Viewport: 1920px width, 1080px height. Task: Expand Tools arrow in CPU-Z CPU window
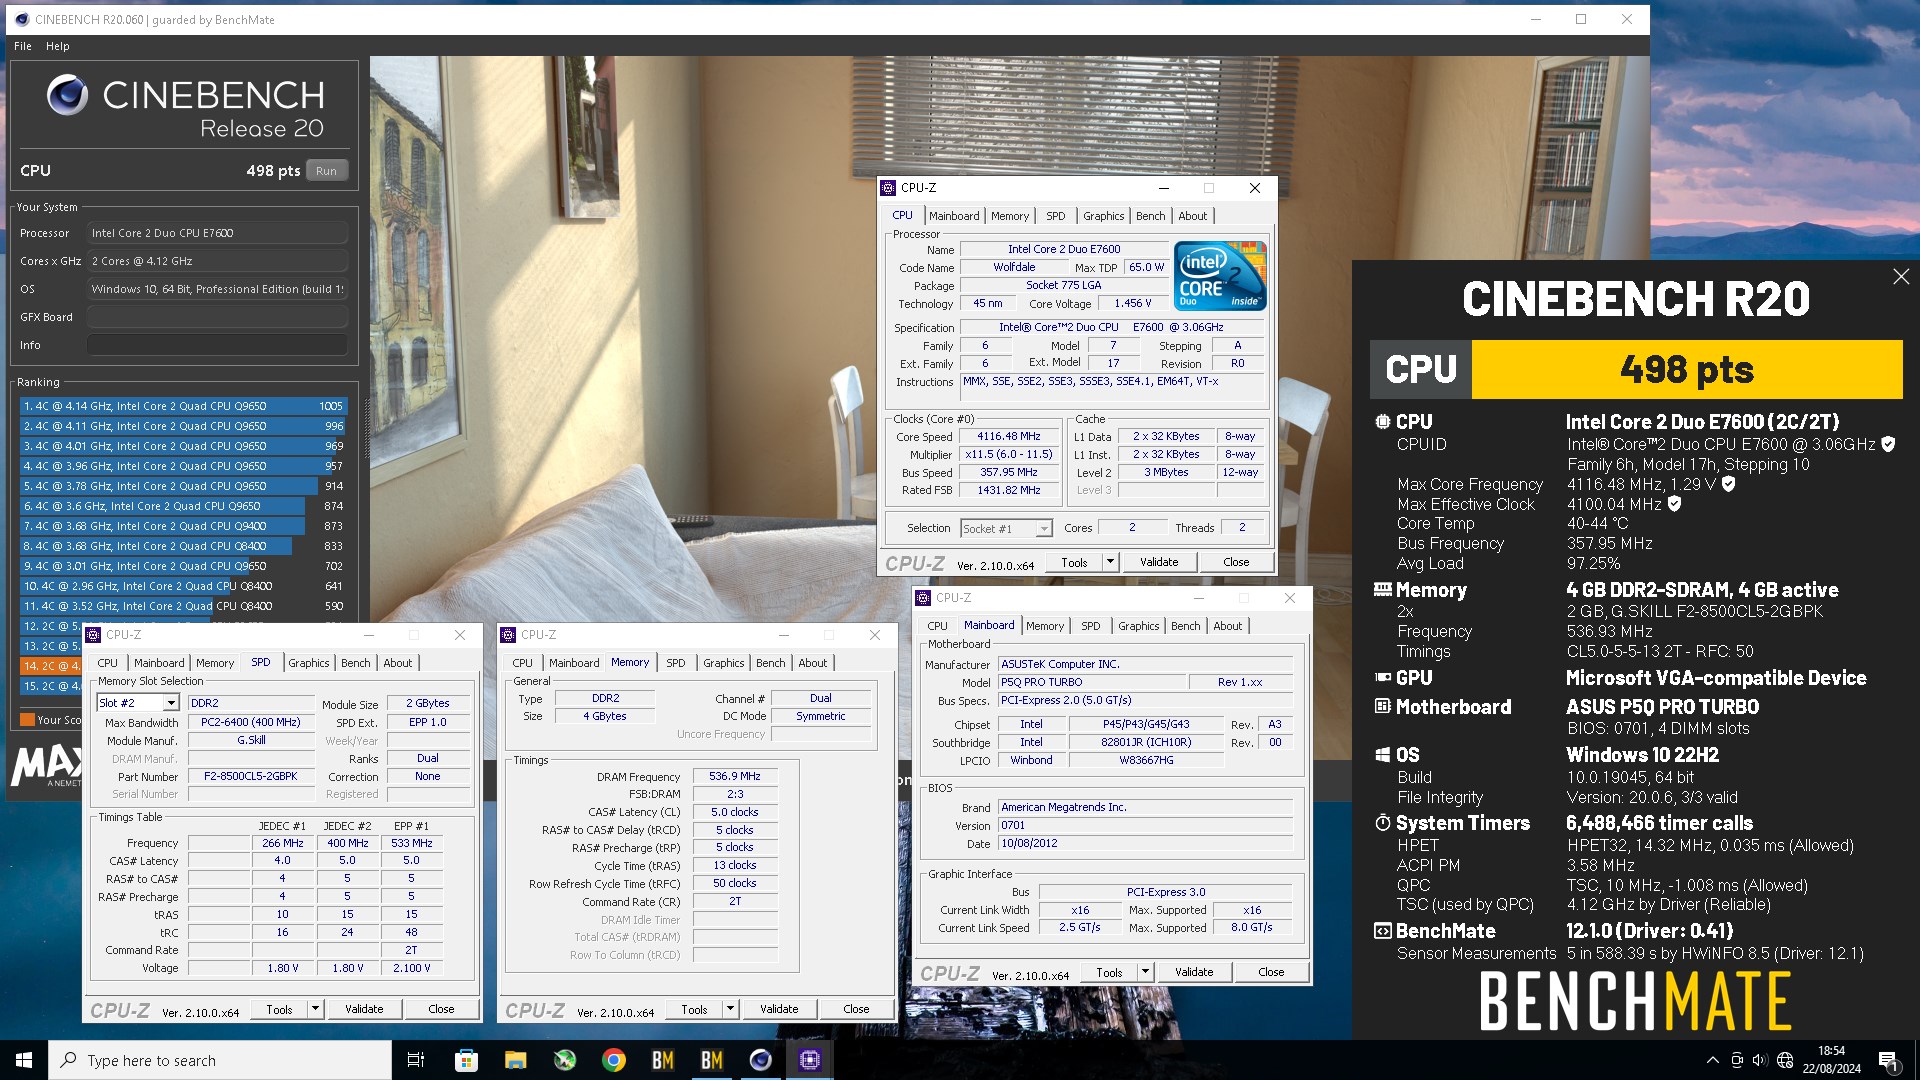pos(1110,562)
